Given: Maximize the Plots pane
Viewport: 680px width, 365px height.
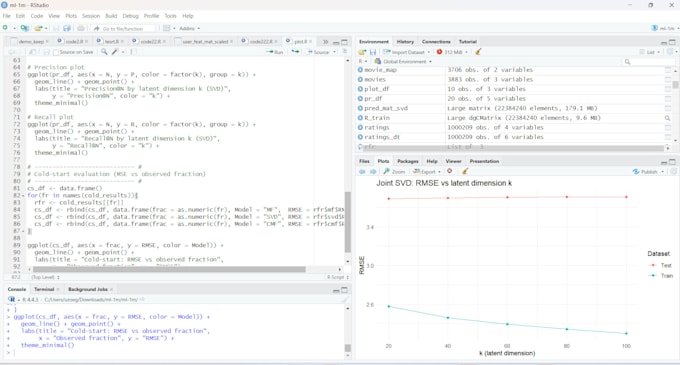Looking at the screenshot, I should pos(672,162).
